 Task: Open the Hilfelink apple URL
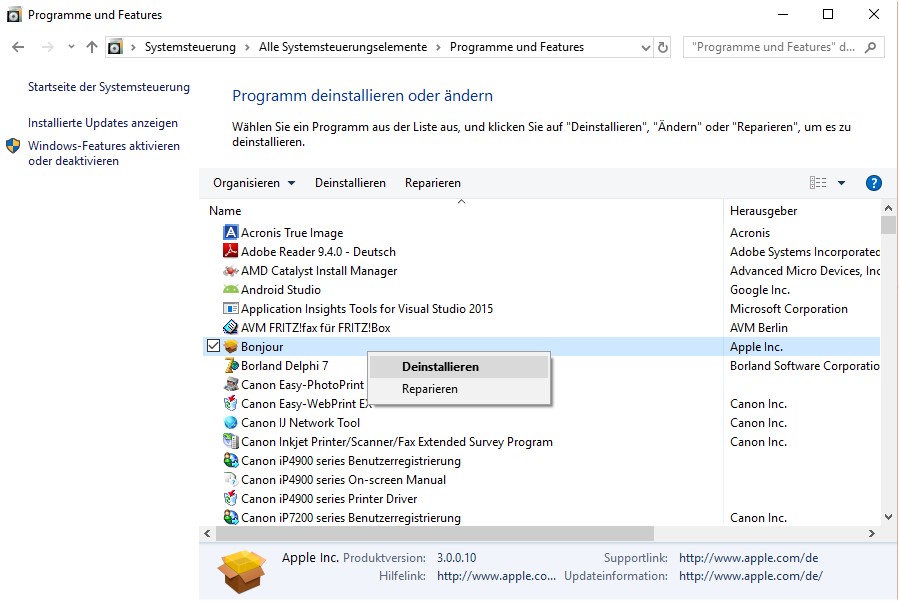497,576
